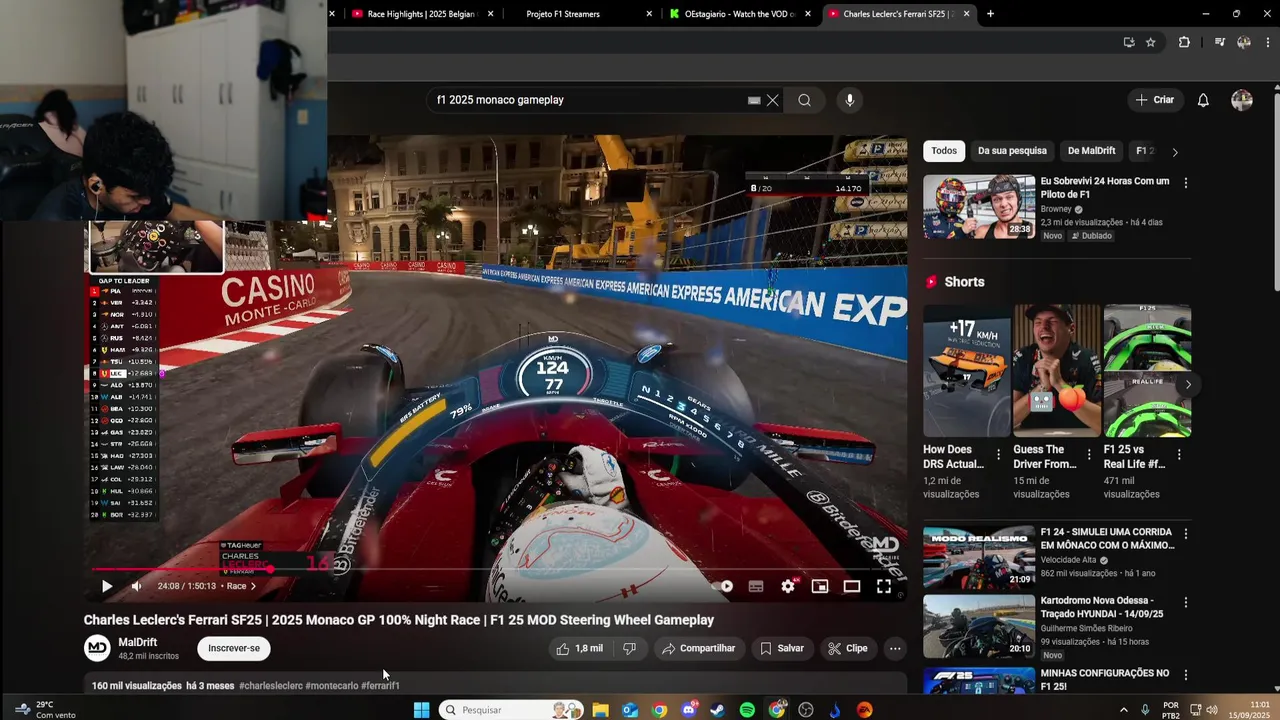Open F1 24 Simulei uma corrida video title
This screenshot has height=720, width=1280.
click(x=1107, y=539)
